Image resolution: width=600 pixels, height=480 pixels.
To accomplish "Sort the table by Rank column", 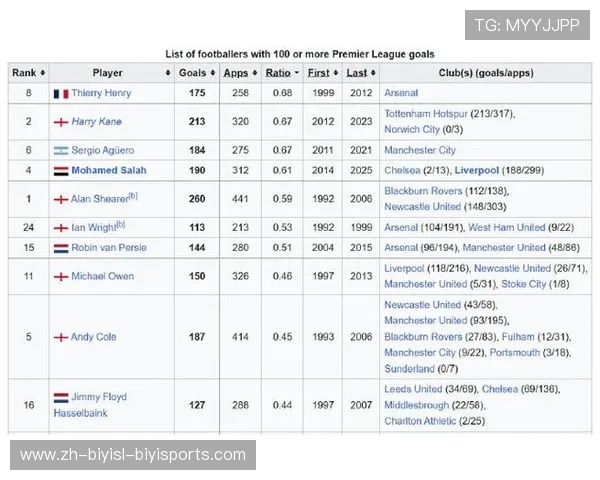I will point(29,73).
